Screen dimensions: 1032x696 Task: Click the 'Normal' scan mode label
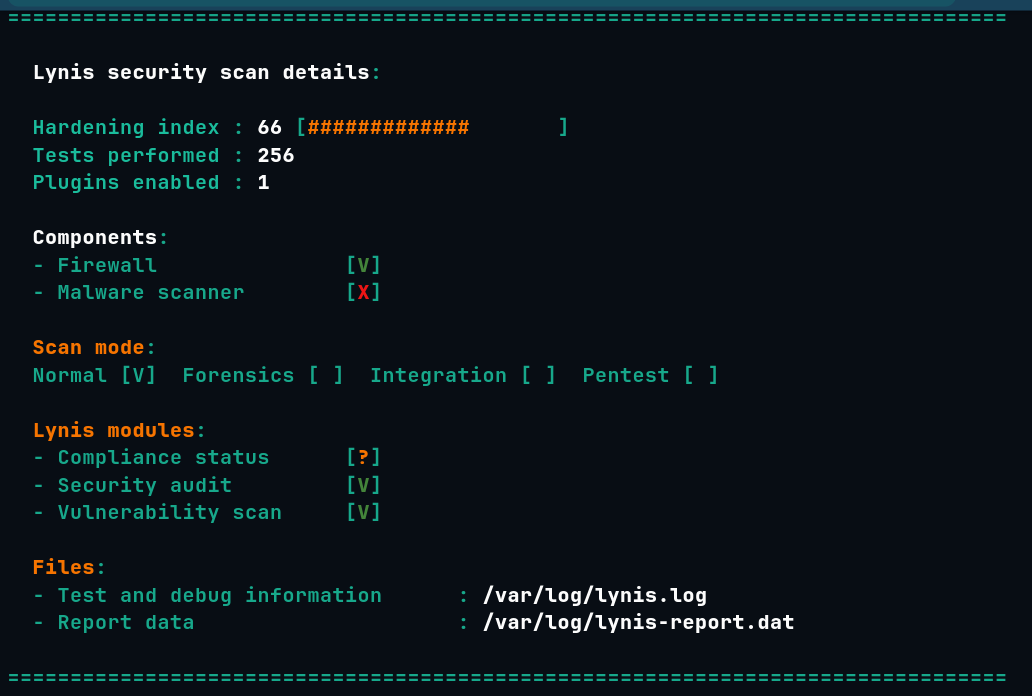coord(70,375)
